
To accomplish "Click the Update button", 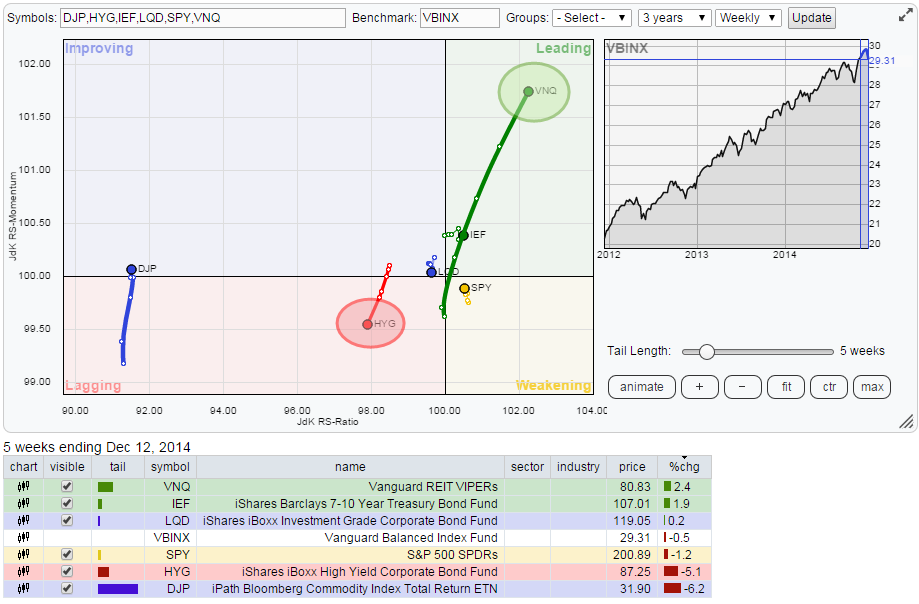I will (x=812, y=18).
